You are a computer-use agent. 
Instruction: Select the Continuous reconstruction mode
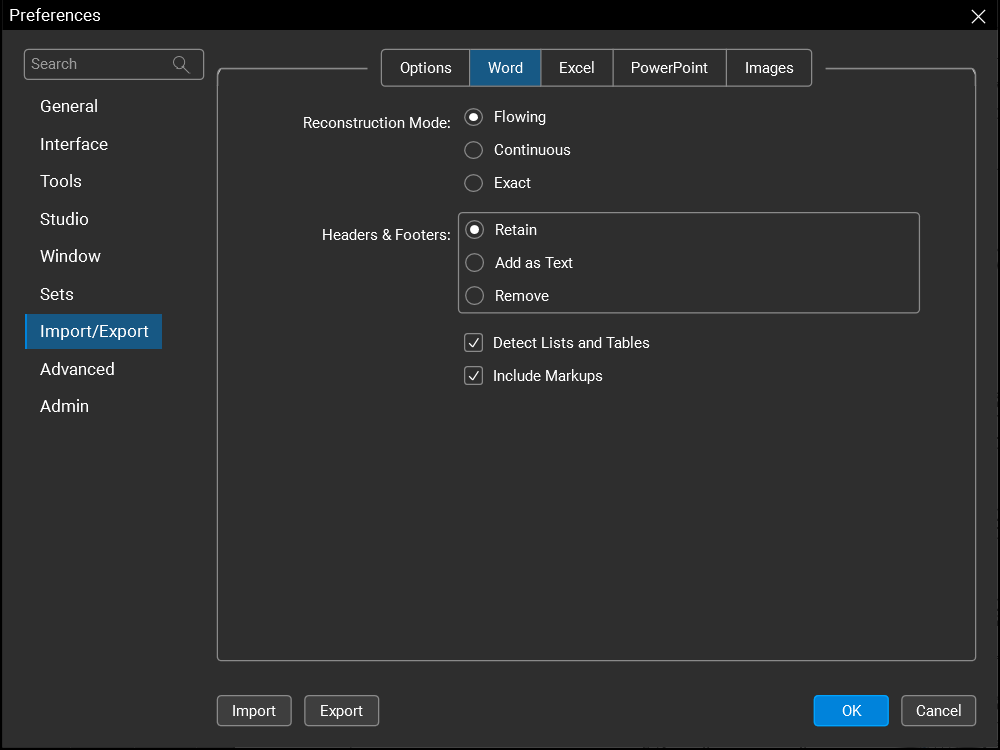tap(474, 150)
